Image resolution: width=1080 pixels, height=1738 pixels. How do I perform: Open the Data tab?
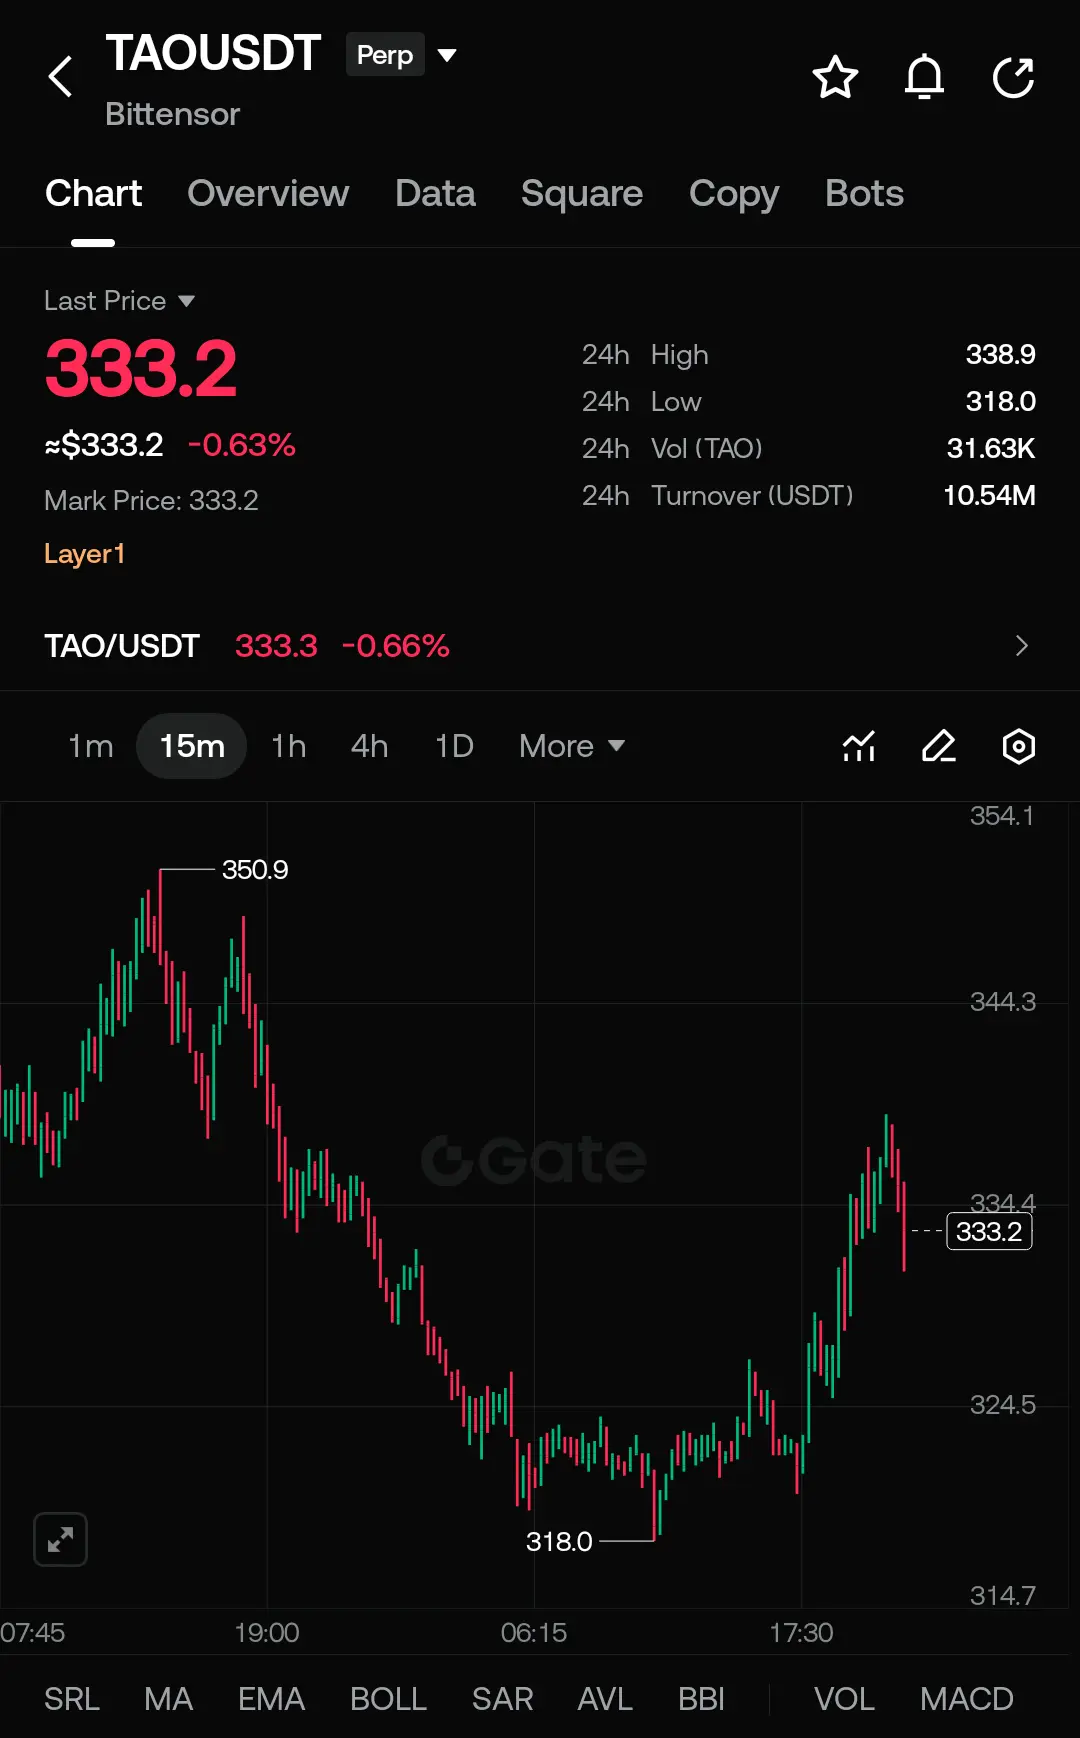(x=435, y=193)
